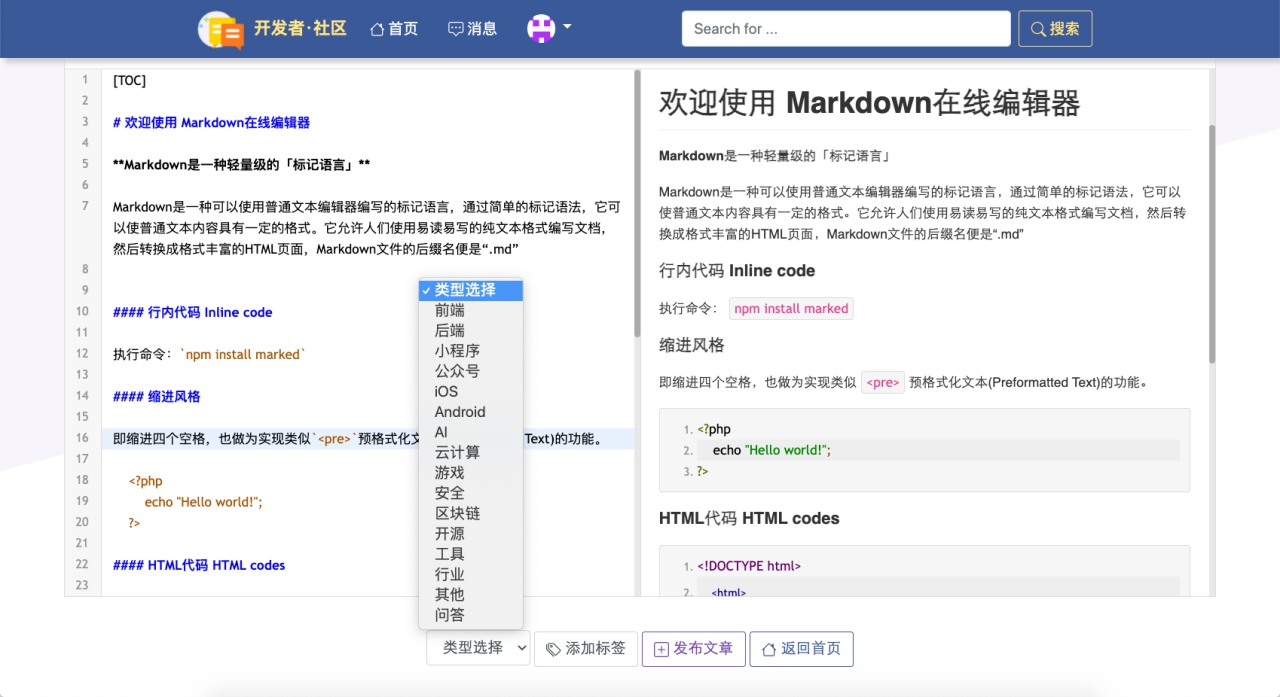The image size is (1280, 697).
Task: Click the house icon in 返回首页
Action: (769, 649)
